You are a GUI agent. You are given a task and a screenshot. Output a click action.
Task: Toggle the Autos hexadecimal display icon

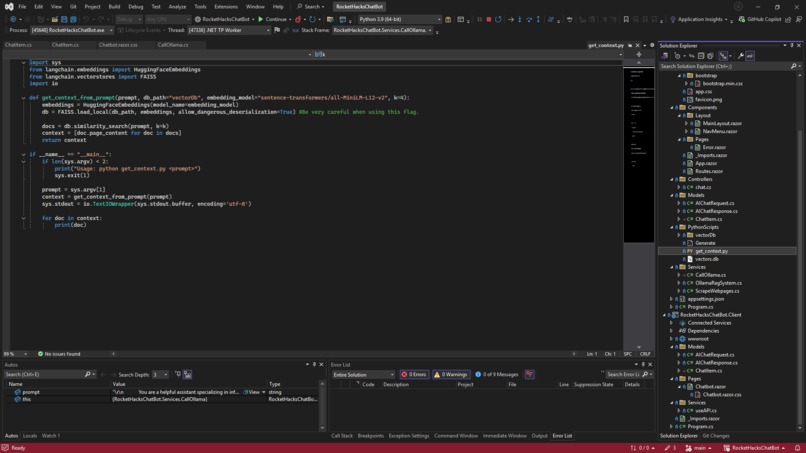188,374
